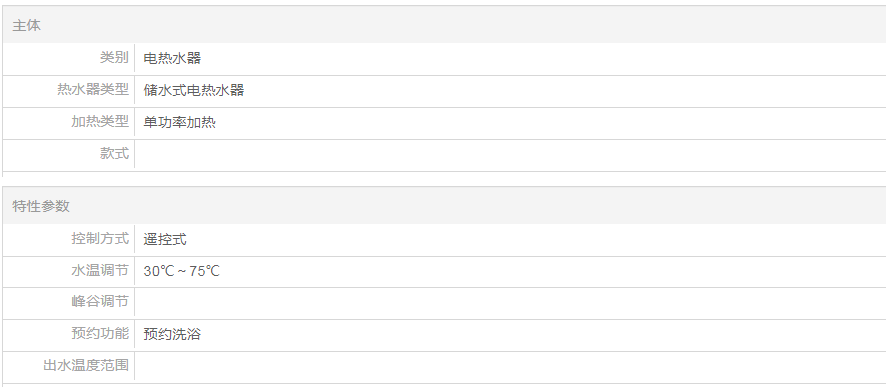This screenshot has width=890, height=387.
Task: Click the 特性参数 section header
Action: 41,206
